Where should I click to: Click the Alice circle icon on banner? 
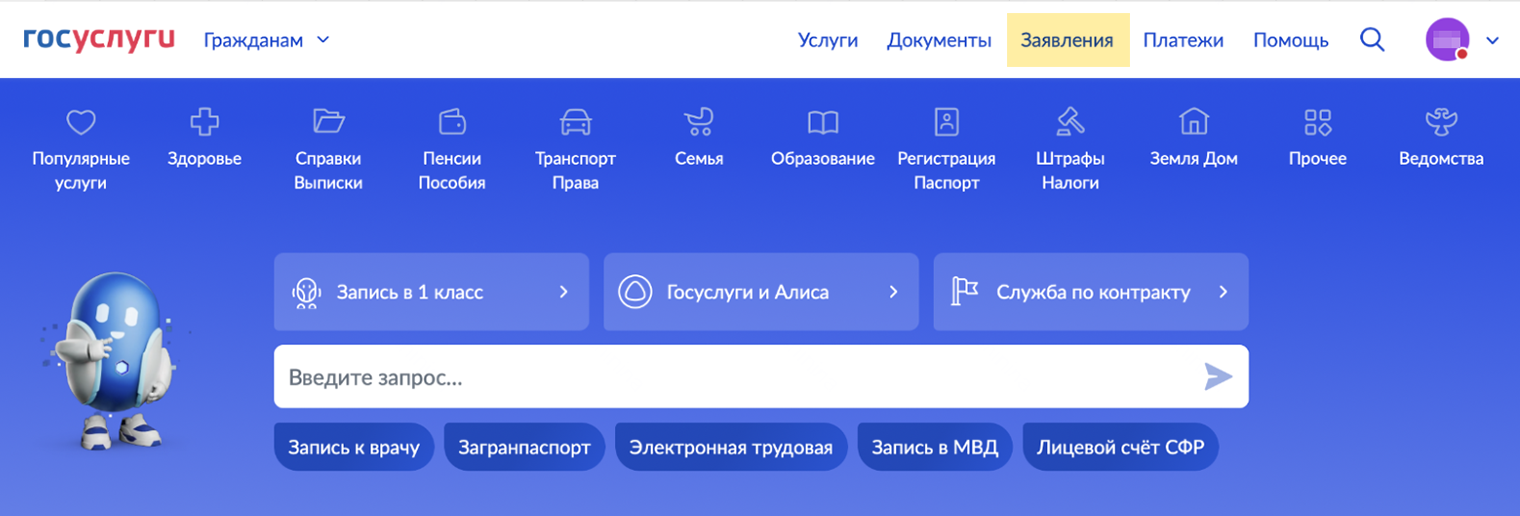pos(635,292)
